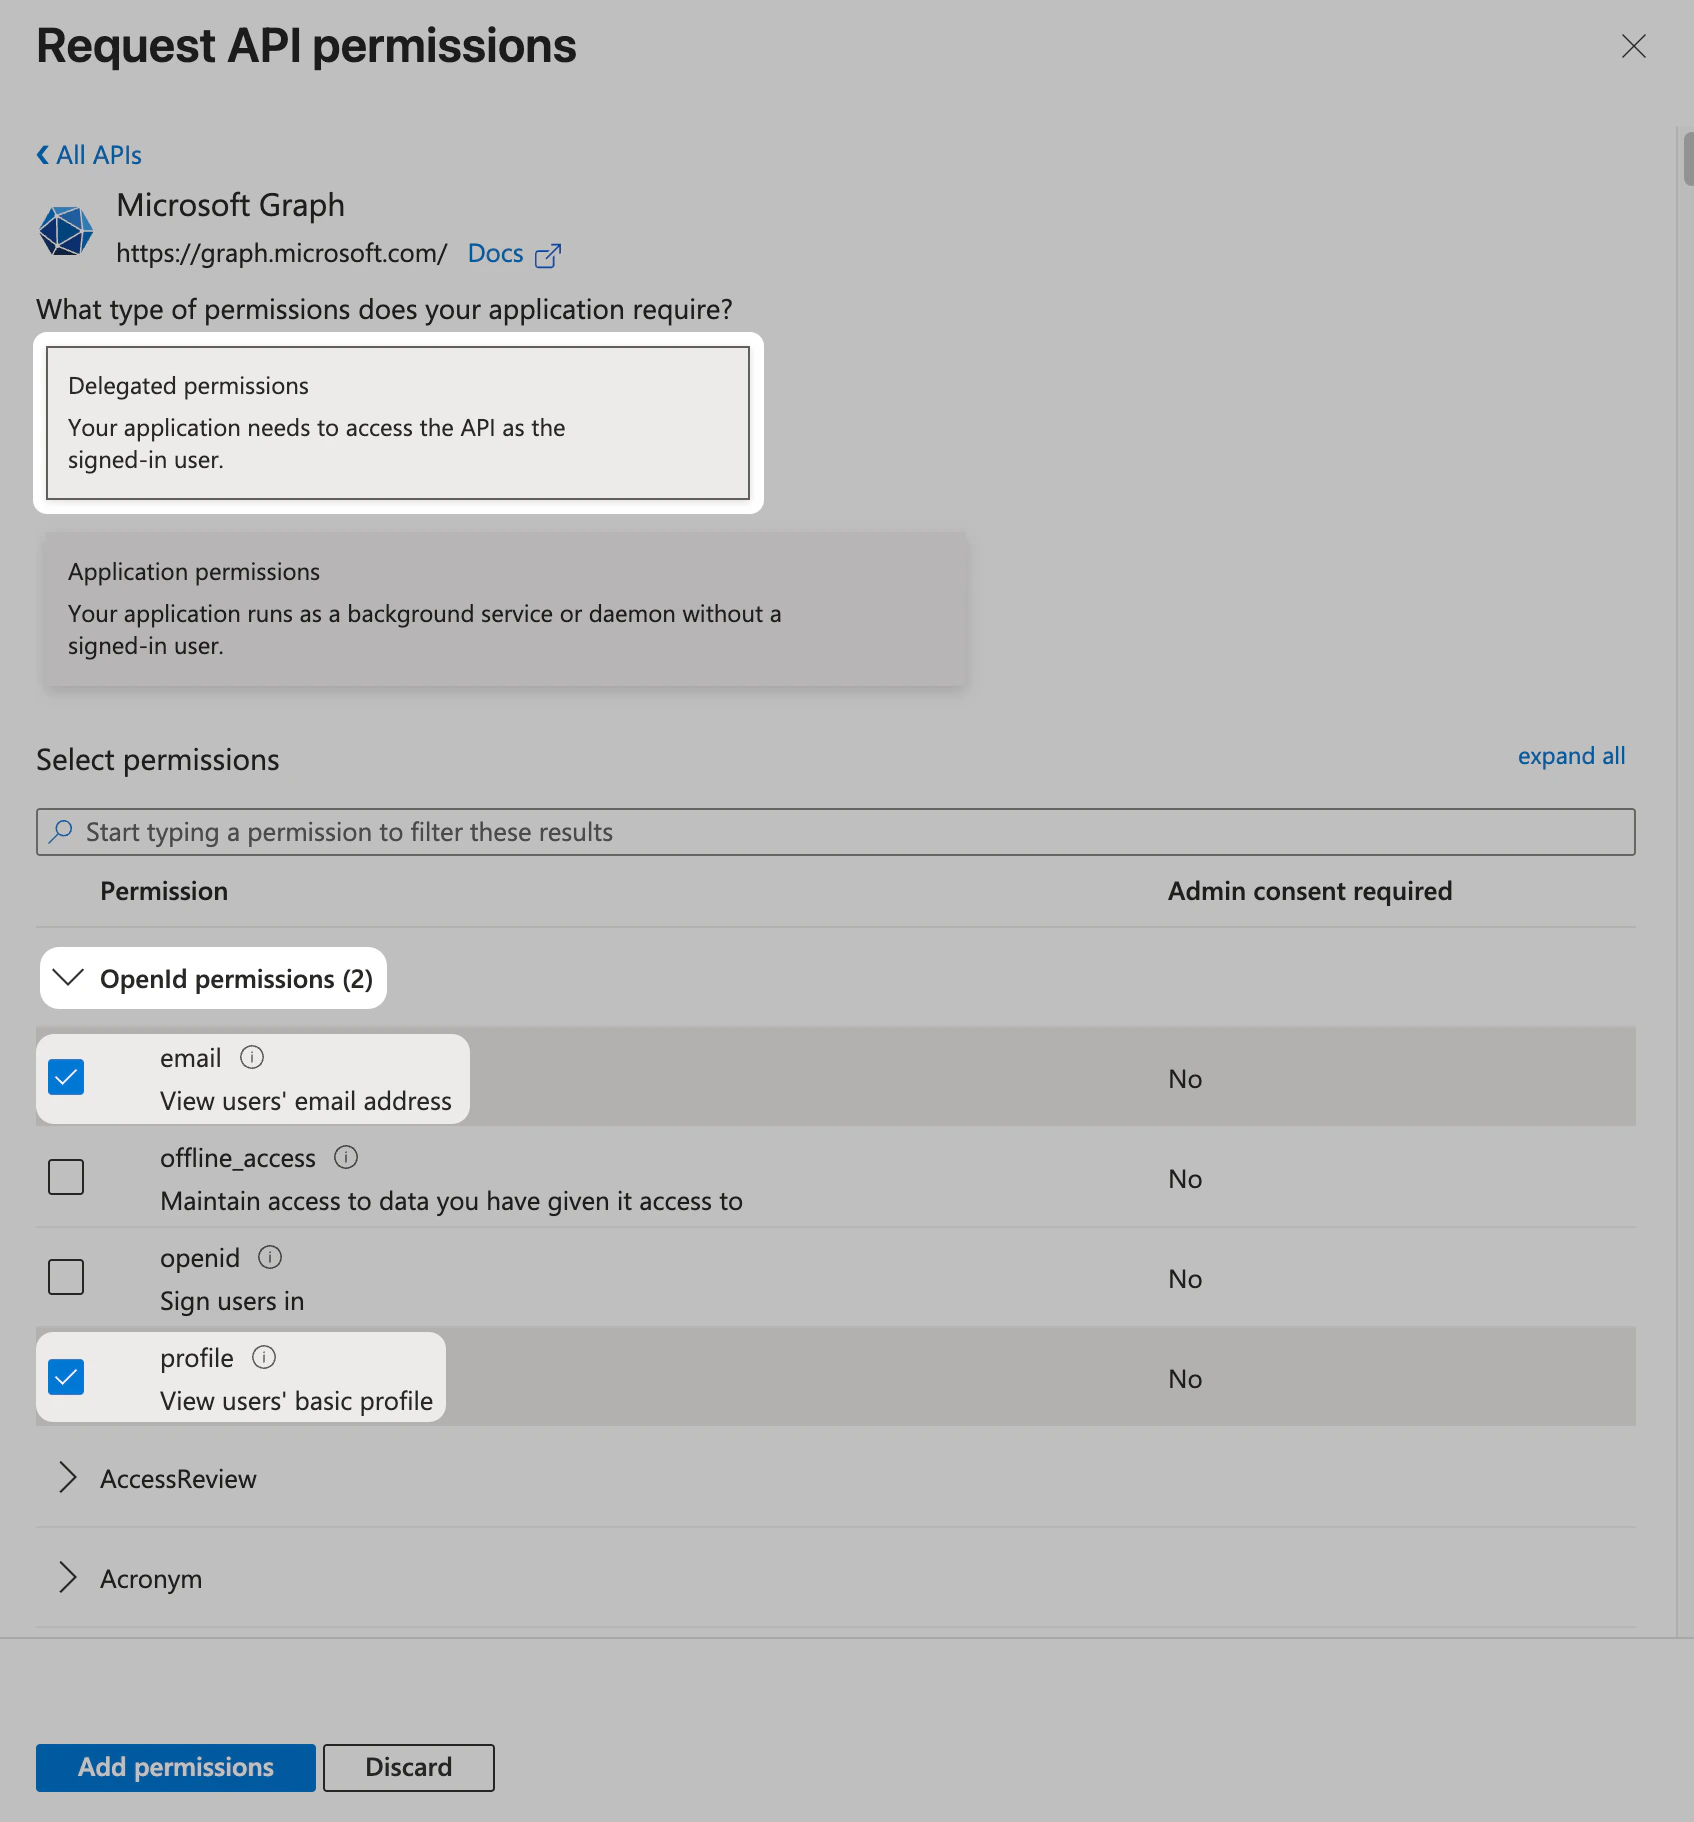
Task: View info tooltip for email permission
Action: pyautogui.click(x=253, y=1057)
